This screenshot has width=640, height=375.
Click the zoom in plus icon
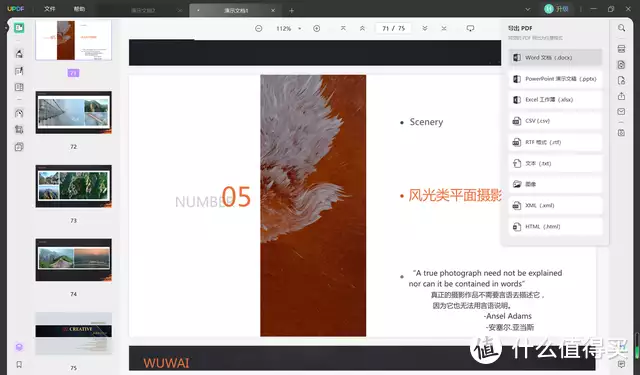(316, 29)
